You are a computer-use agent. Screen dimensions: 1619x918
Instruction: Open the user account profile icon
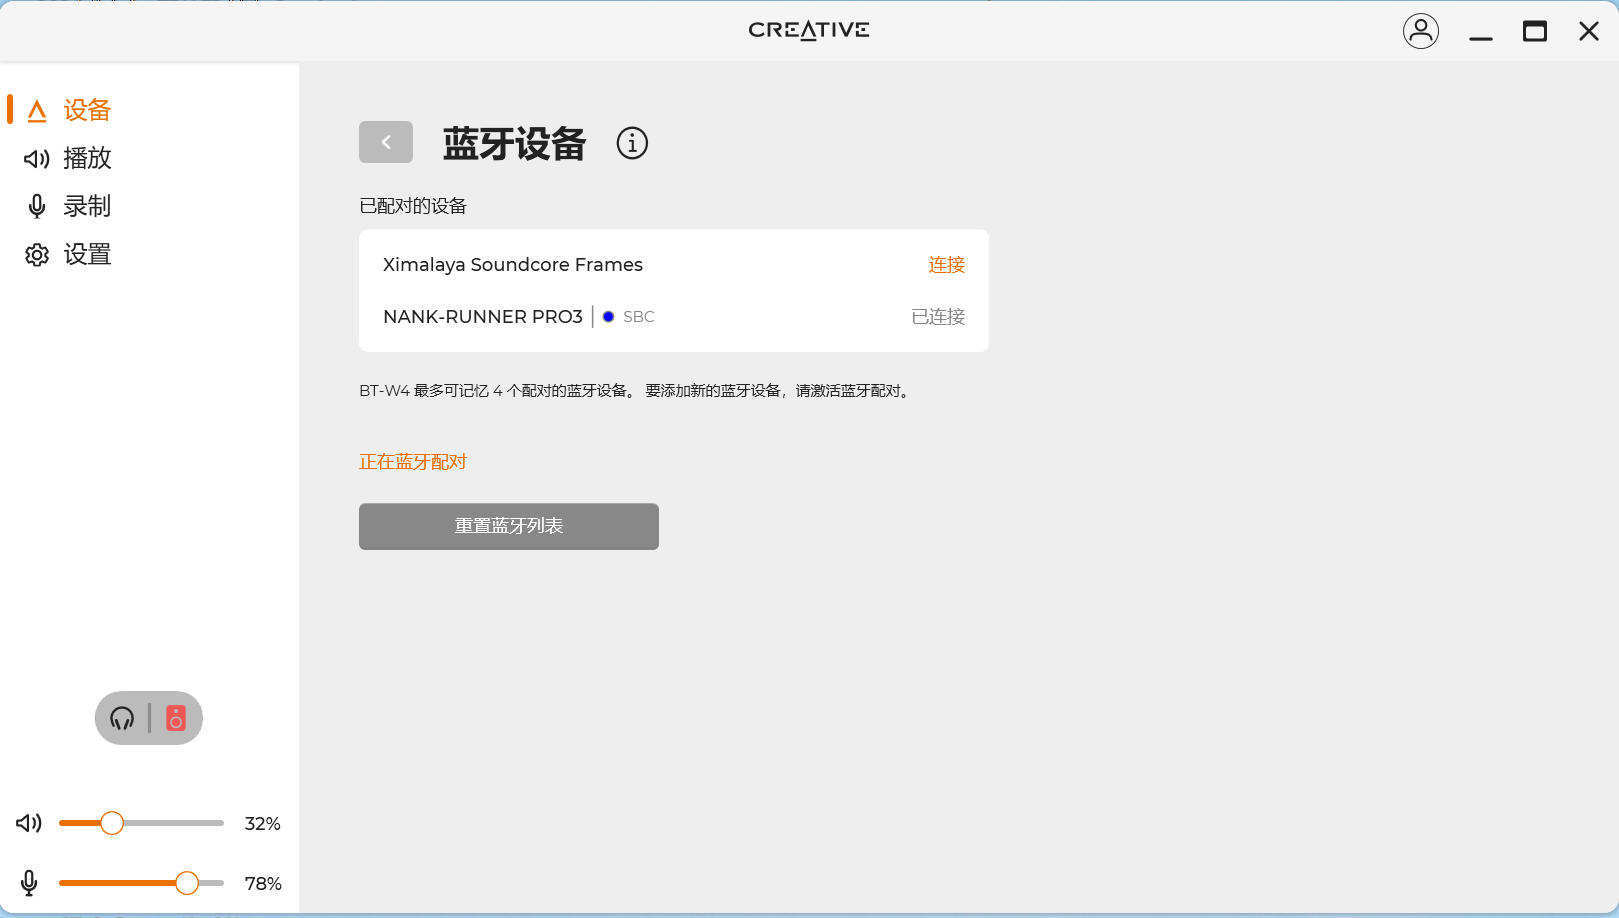pos(1420,31)
